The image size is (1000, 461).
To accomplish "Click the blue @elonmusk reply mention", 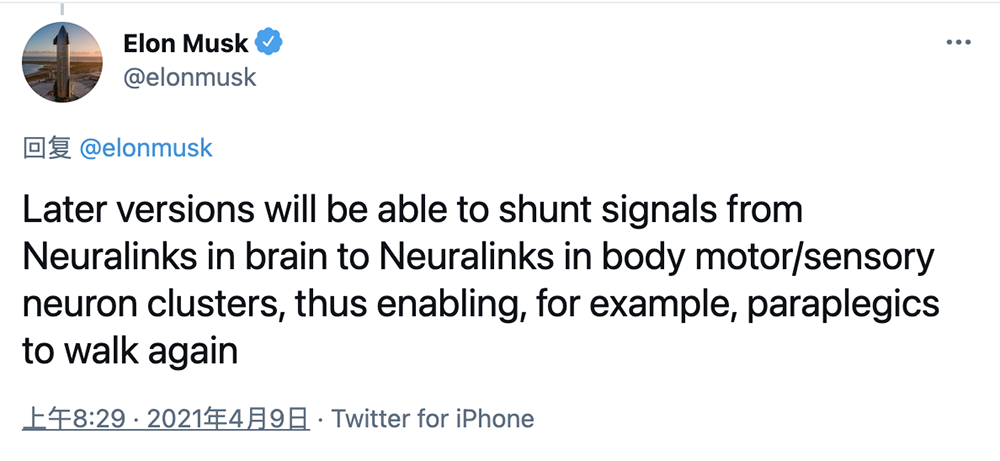I will [x=145, y=148].
